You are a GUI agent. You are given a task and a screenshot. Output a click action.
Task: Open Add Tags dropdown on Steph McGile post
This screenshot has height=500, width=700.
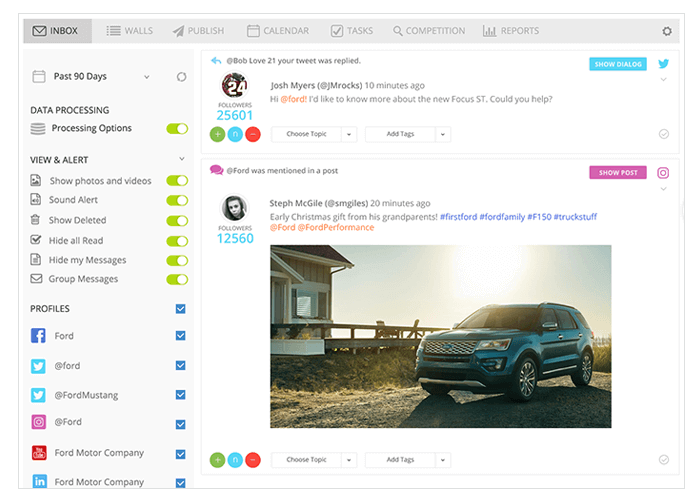408,459
